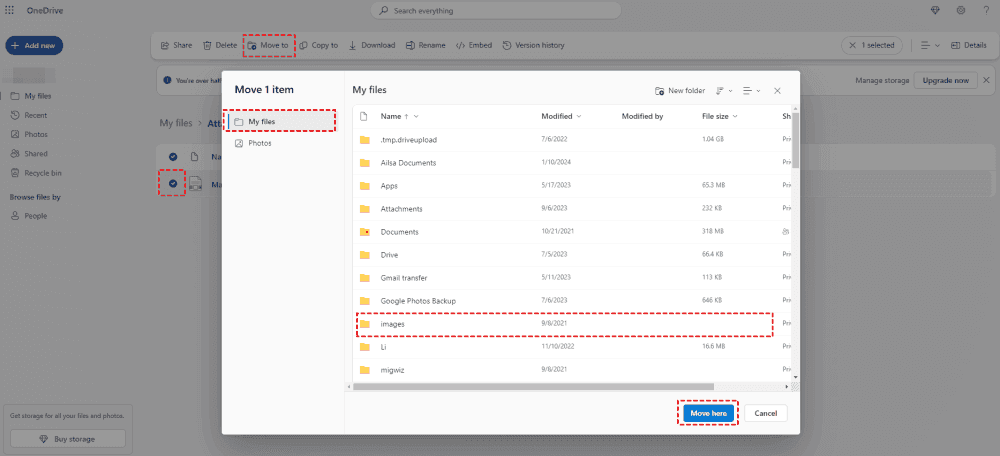Expand the Modified column dropdown
Image resolution: width=1000 pixels, height=456 pixels.
pyautogui.click(x=580, y=117)
